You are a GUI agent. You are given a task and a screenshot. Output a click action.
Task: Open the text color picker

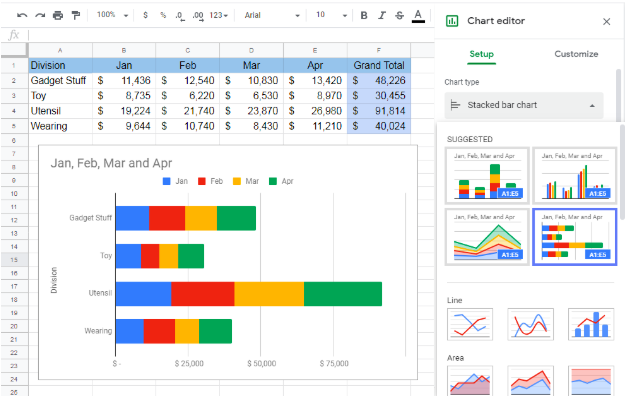(x=418, y=16)
